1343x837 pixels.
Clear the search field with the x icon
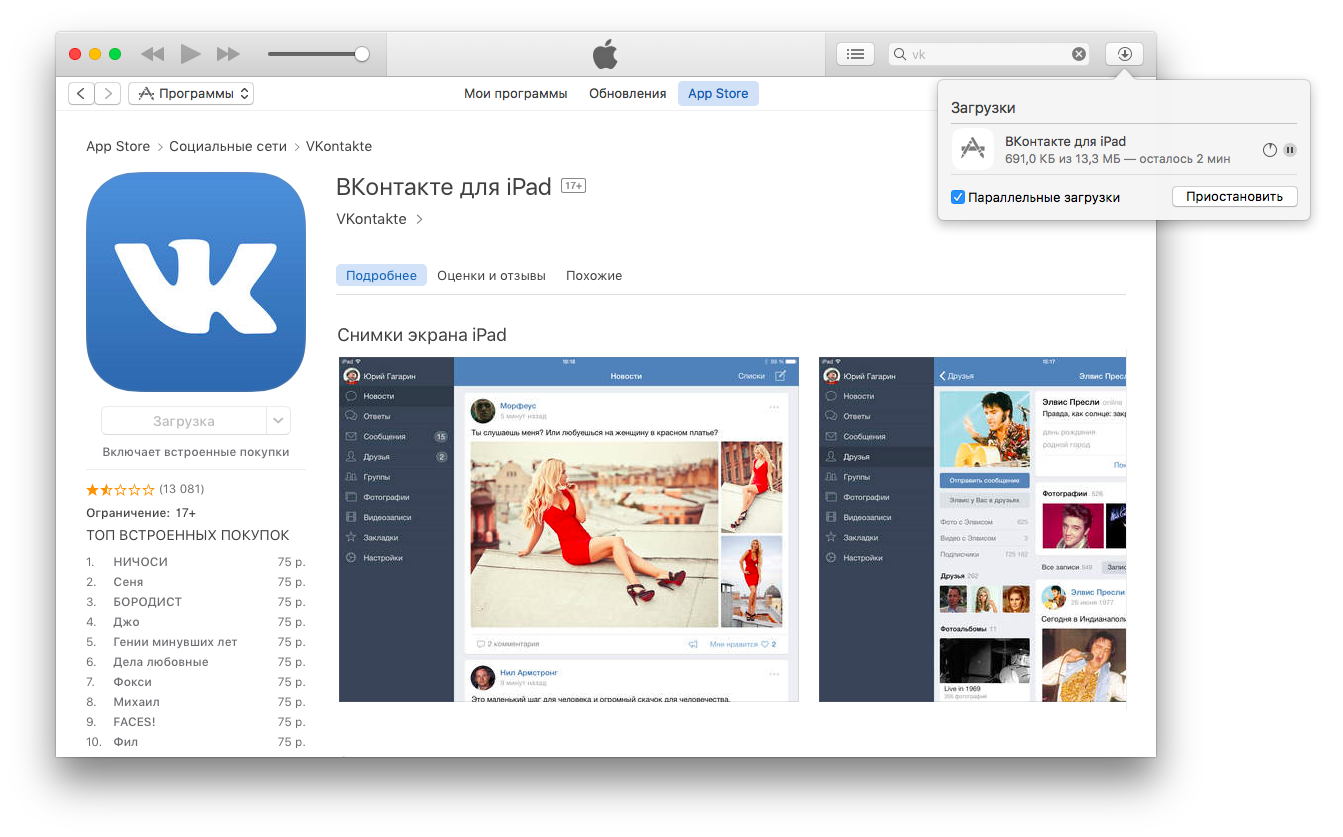[x=1079, y=54]
